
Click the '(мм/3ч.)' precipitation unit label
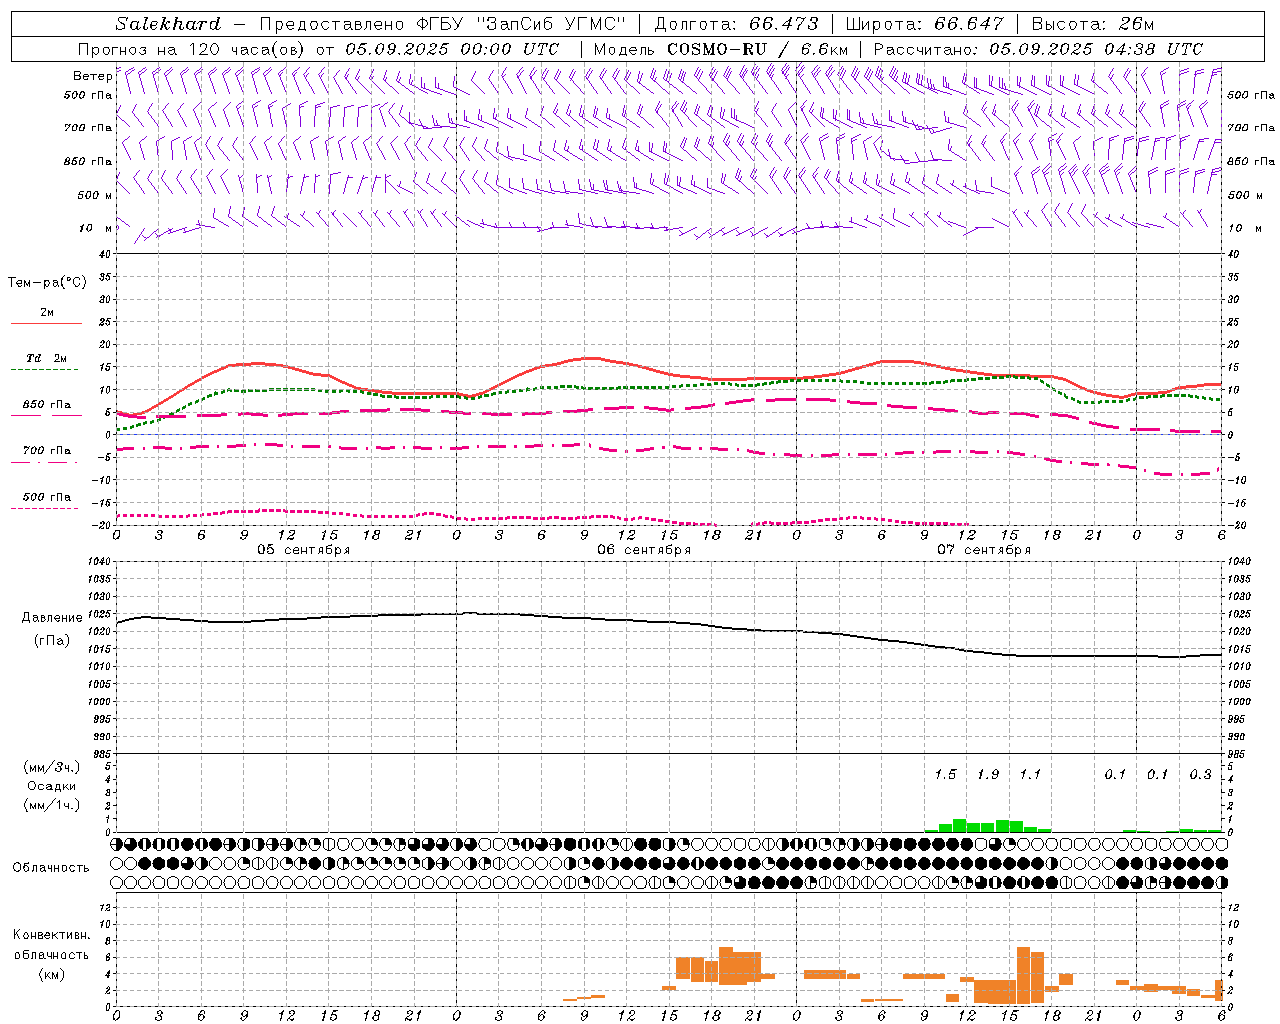pos(52,767)
